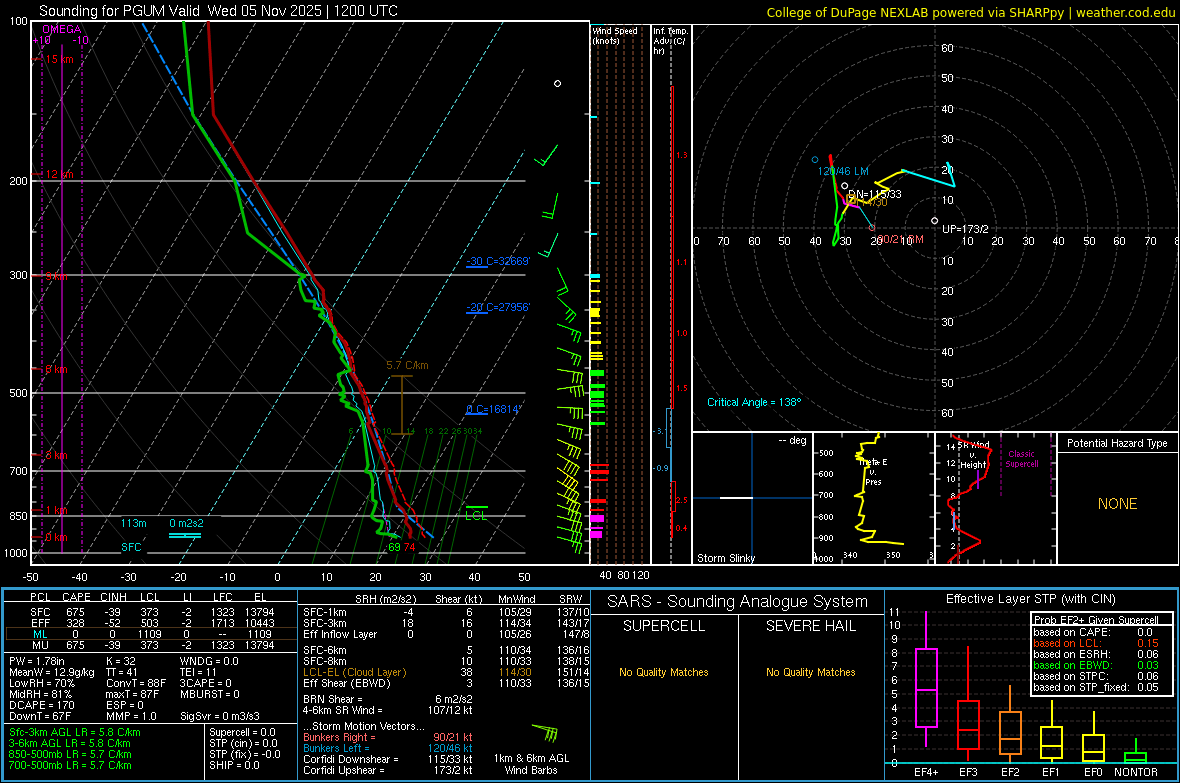Click the Potential Hazard Type header
The image size is (1180, 783).
click(1117, 443)
